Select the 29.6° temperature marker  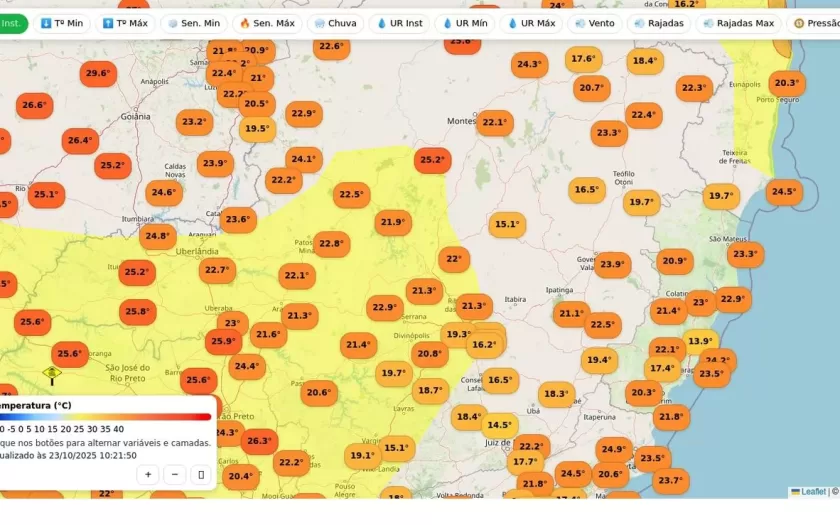tap(98, 73)
